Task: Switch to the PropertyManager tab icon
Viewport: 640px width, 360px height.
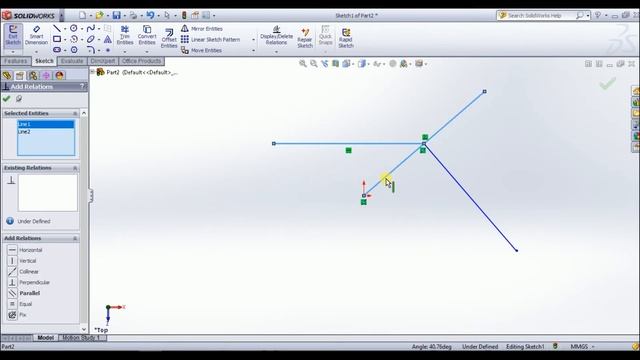Action: pos(20,76)
